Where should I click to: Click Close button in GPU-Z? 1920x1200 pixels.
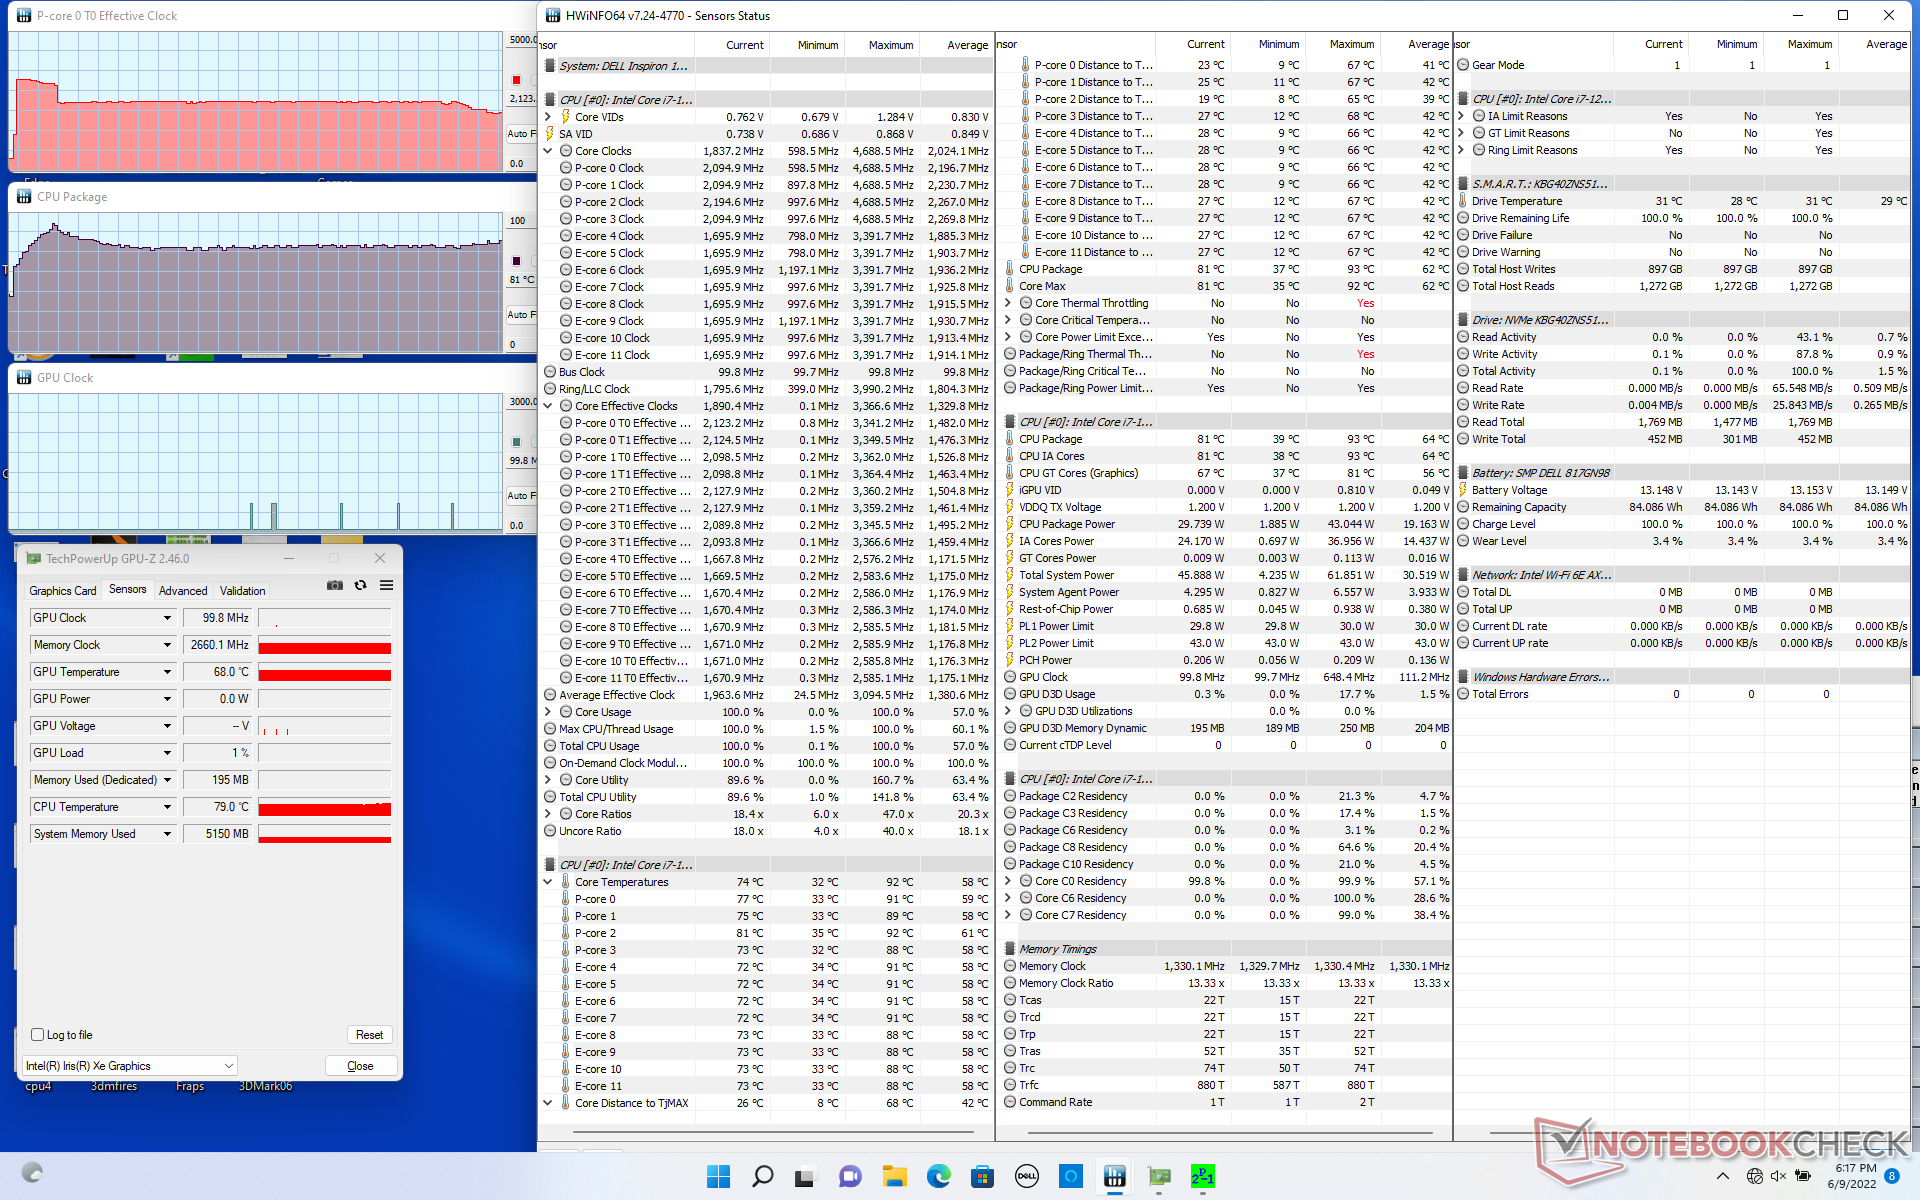pyautogui.click(x=360, y=1066)
